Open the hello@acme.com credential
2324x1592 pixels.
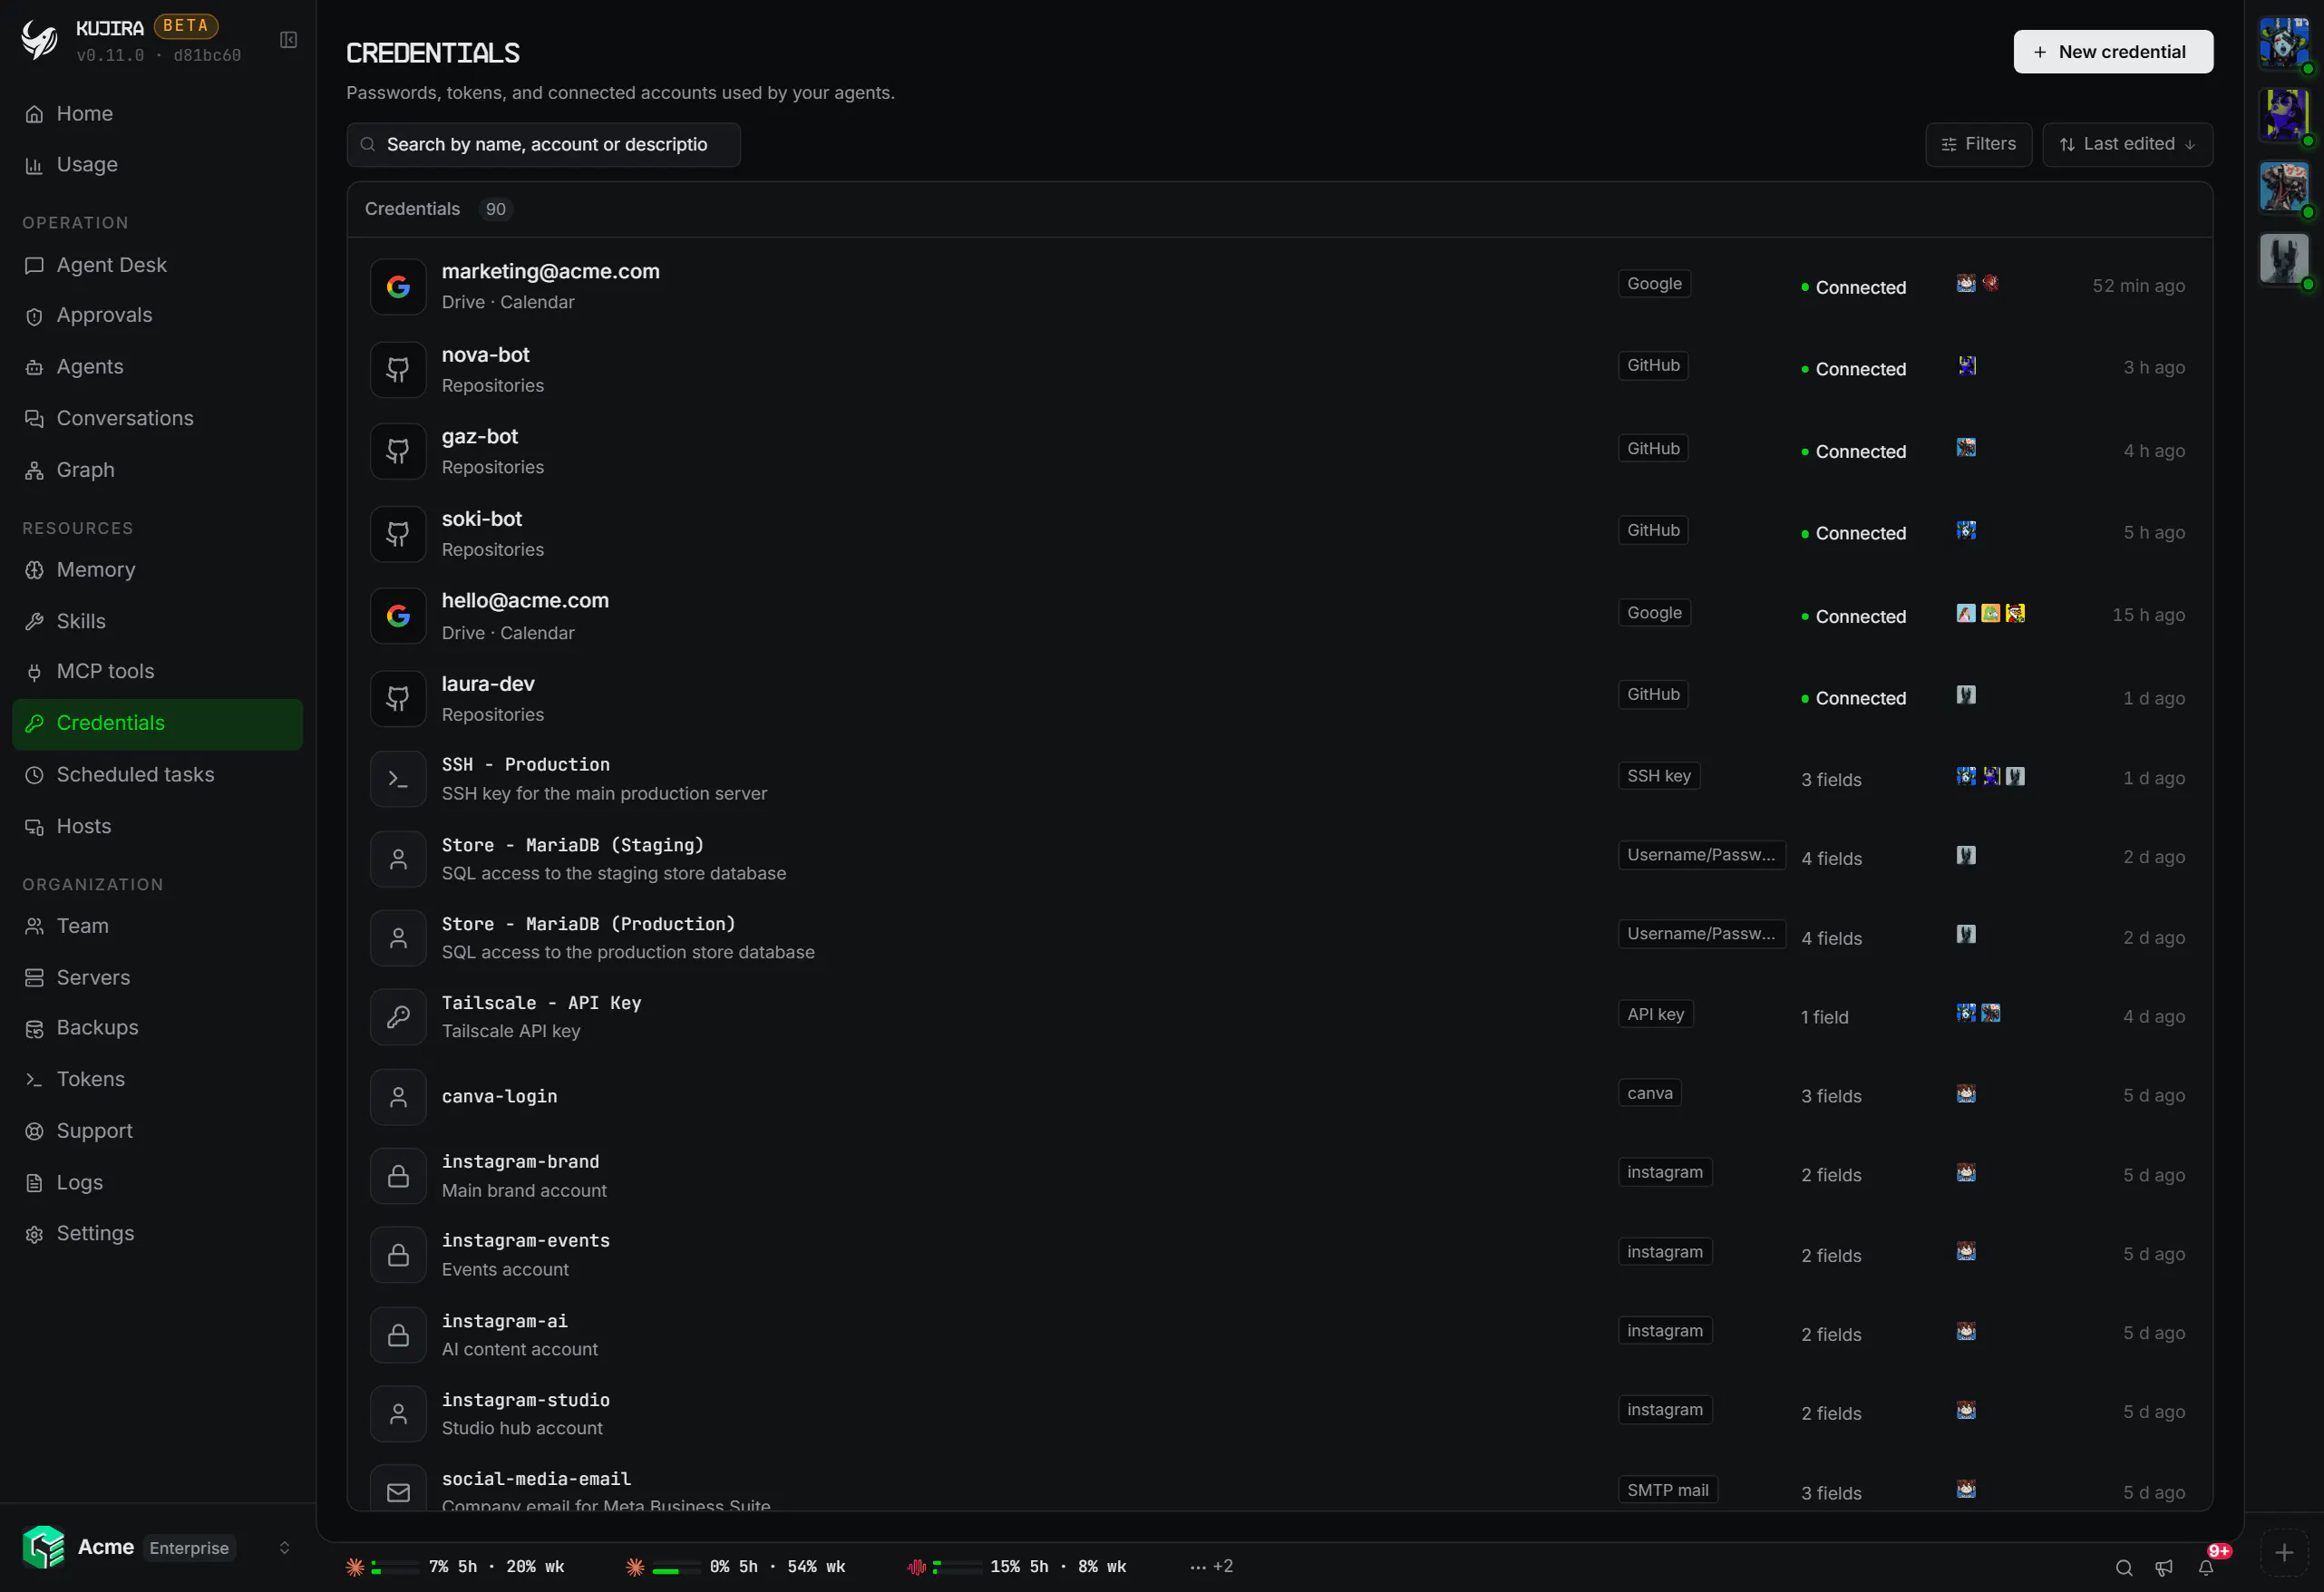[x=1279, y=616]
